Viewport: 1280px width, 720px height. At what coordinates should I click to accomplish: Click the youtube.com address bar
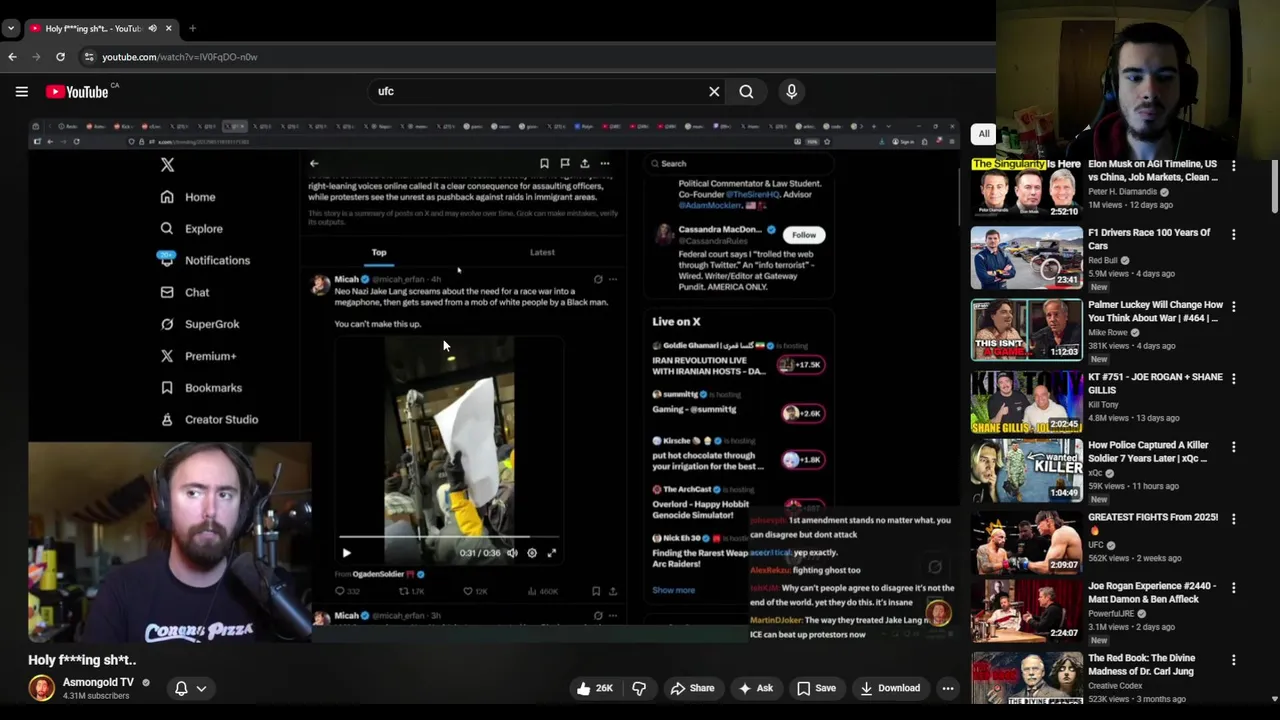[540, 57]
